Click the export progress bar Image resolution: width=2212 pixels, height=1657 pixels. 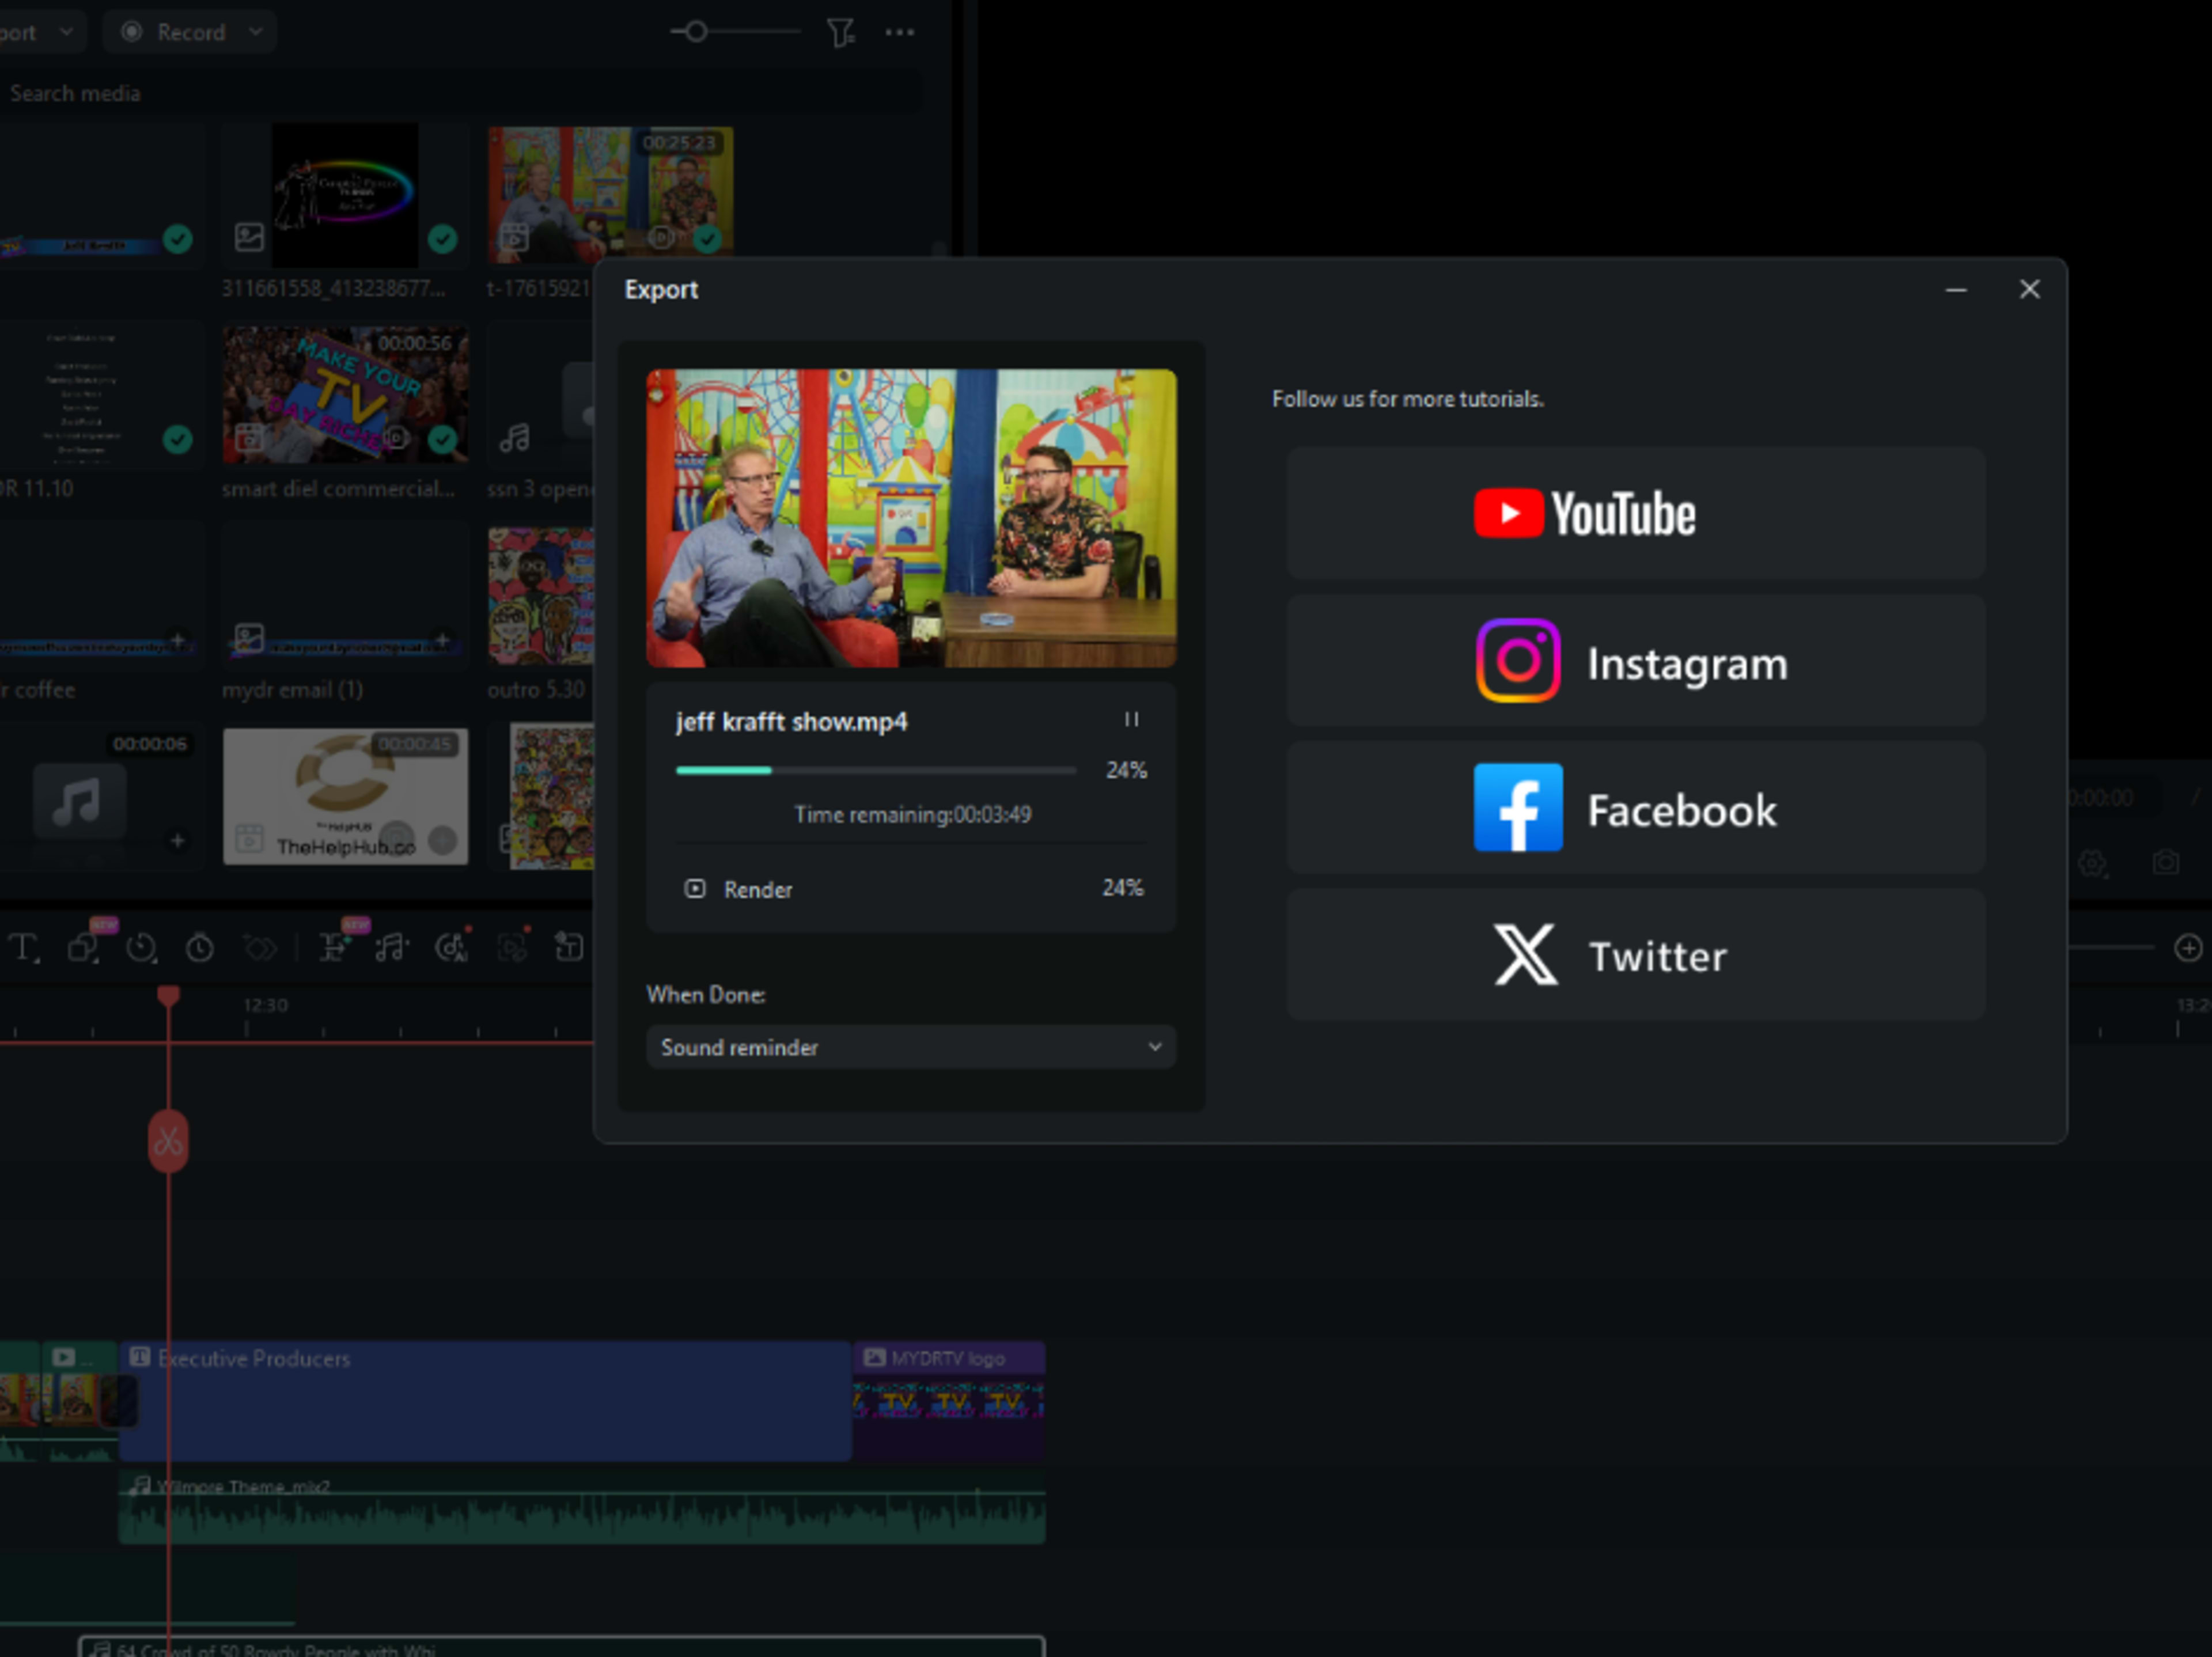(x=876, y=770)
